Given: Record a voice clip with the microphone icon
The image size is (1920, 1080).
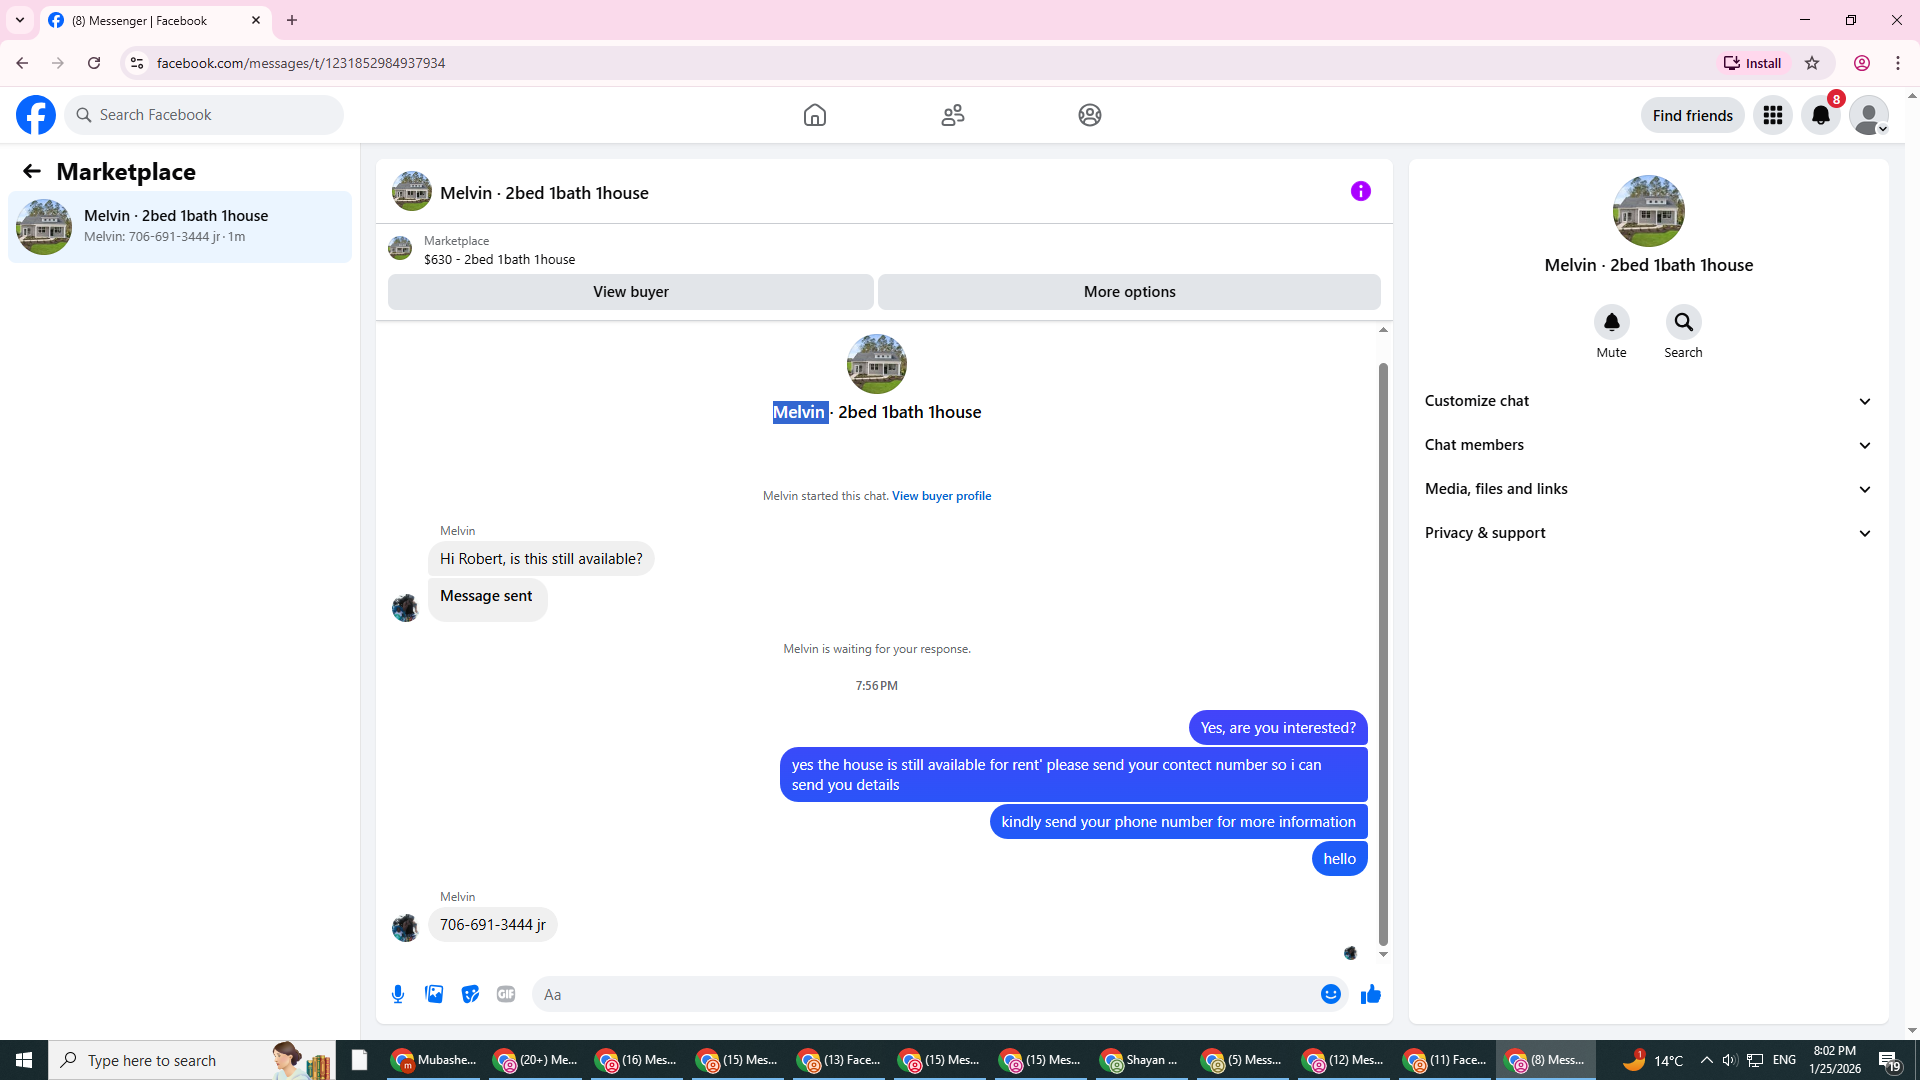Looking at the screenshot, I should point(398,994).
